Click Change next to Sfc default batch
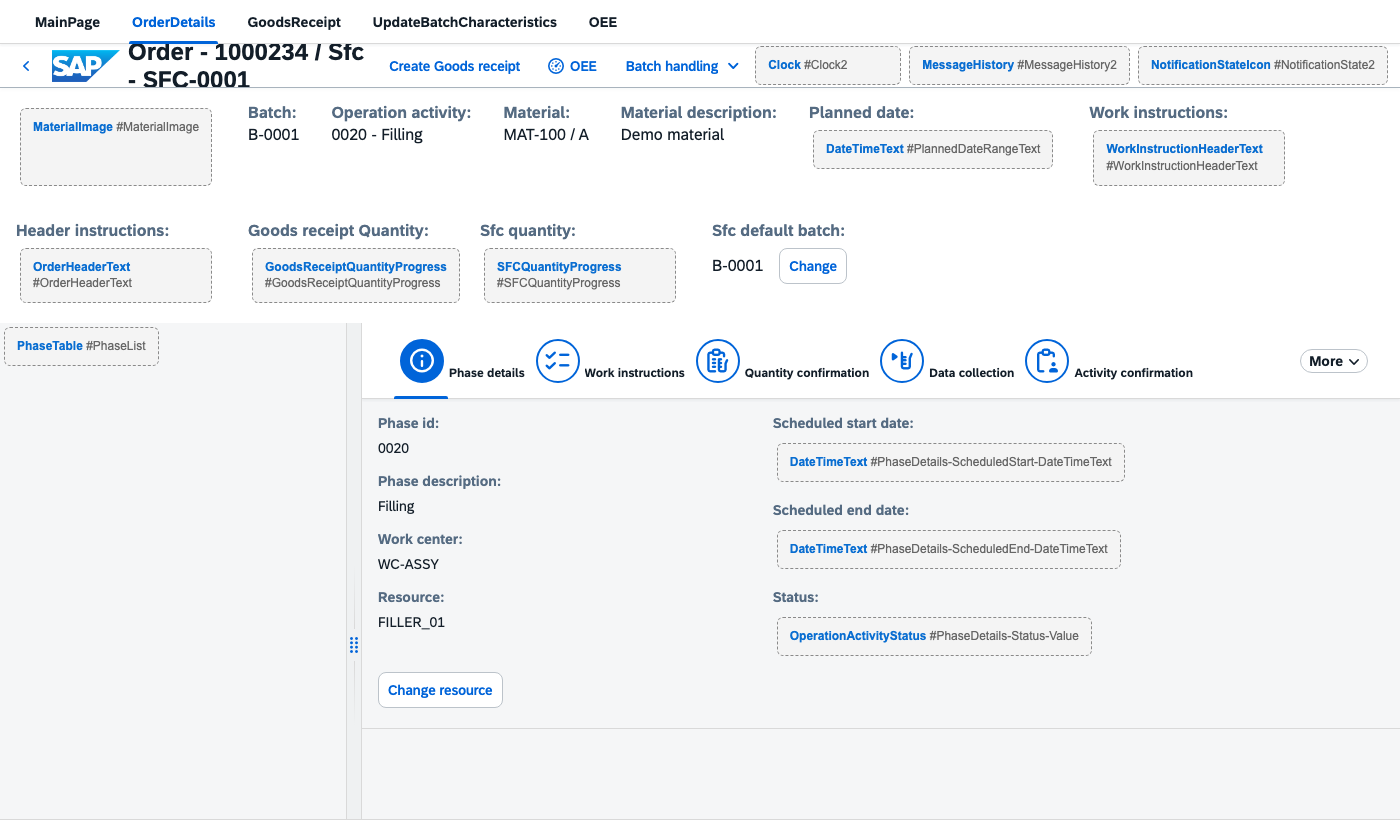1400x820 pixels. 813,267
